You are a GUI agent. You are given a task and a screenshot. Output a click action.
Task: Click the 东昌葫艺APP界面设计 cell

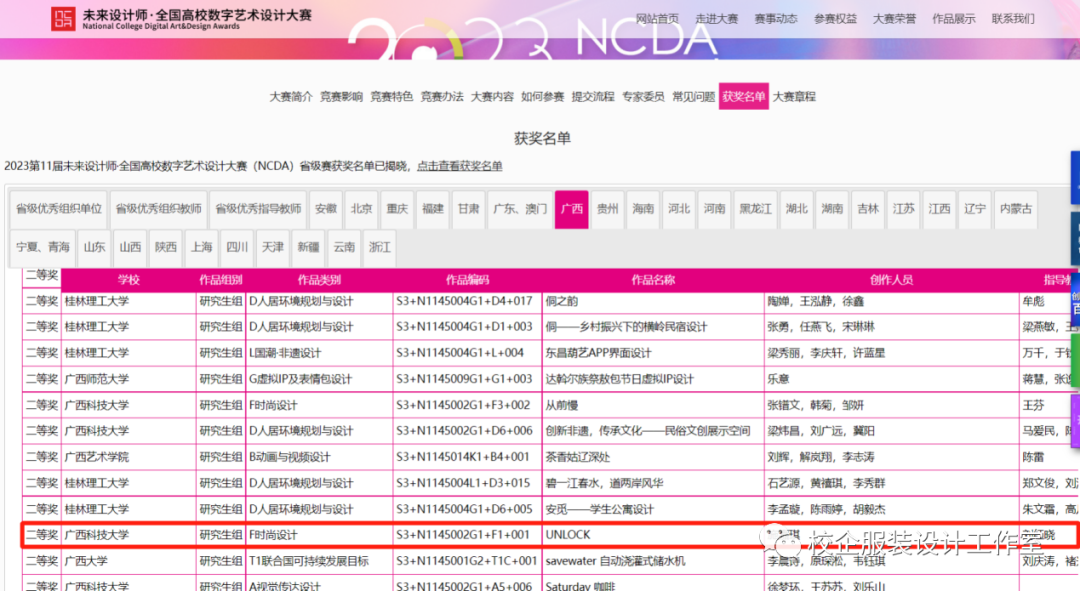(x=653, y=353)
